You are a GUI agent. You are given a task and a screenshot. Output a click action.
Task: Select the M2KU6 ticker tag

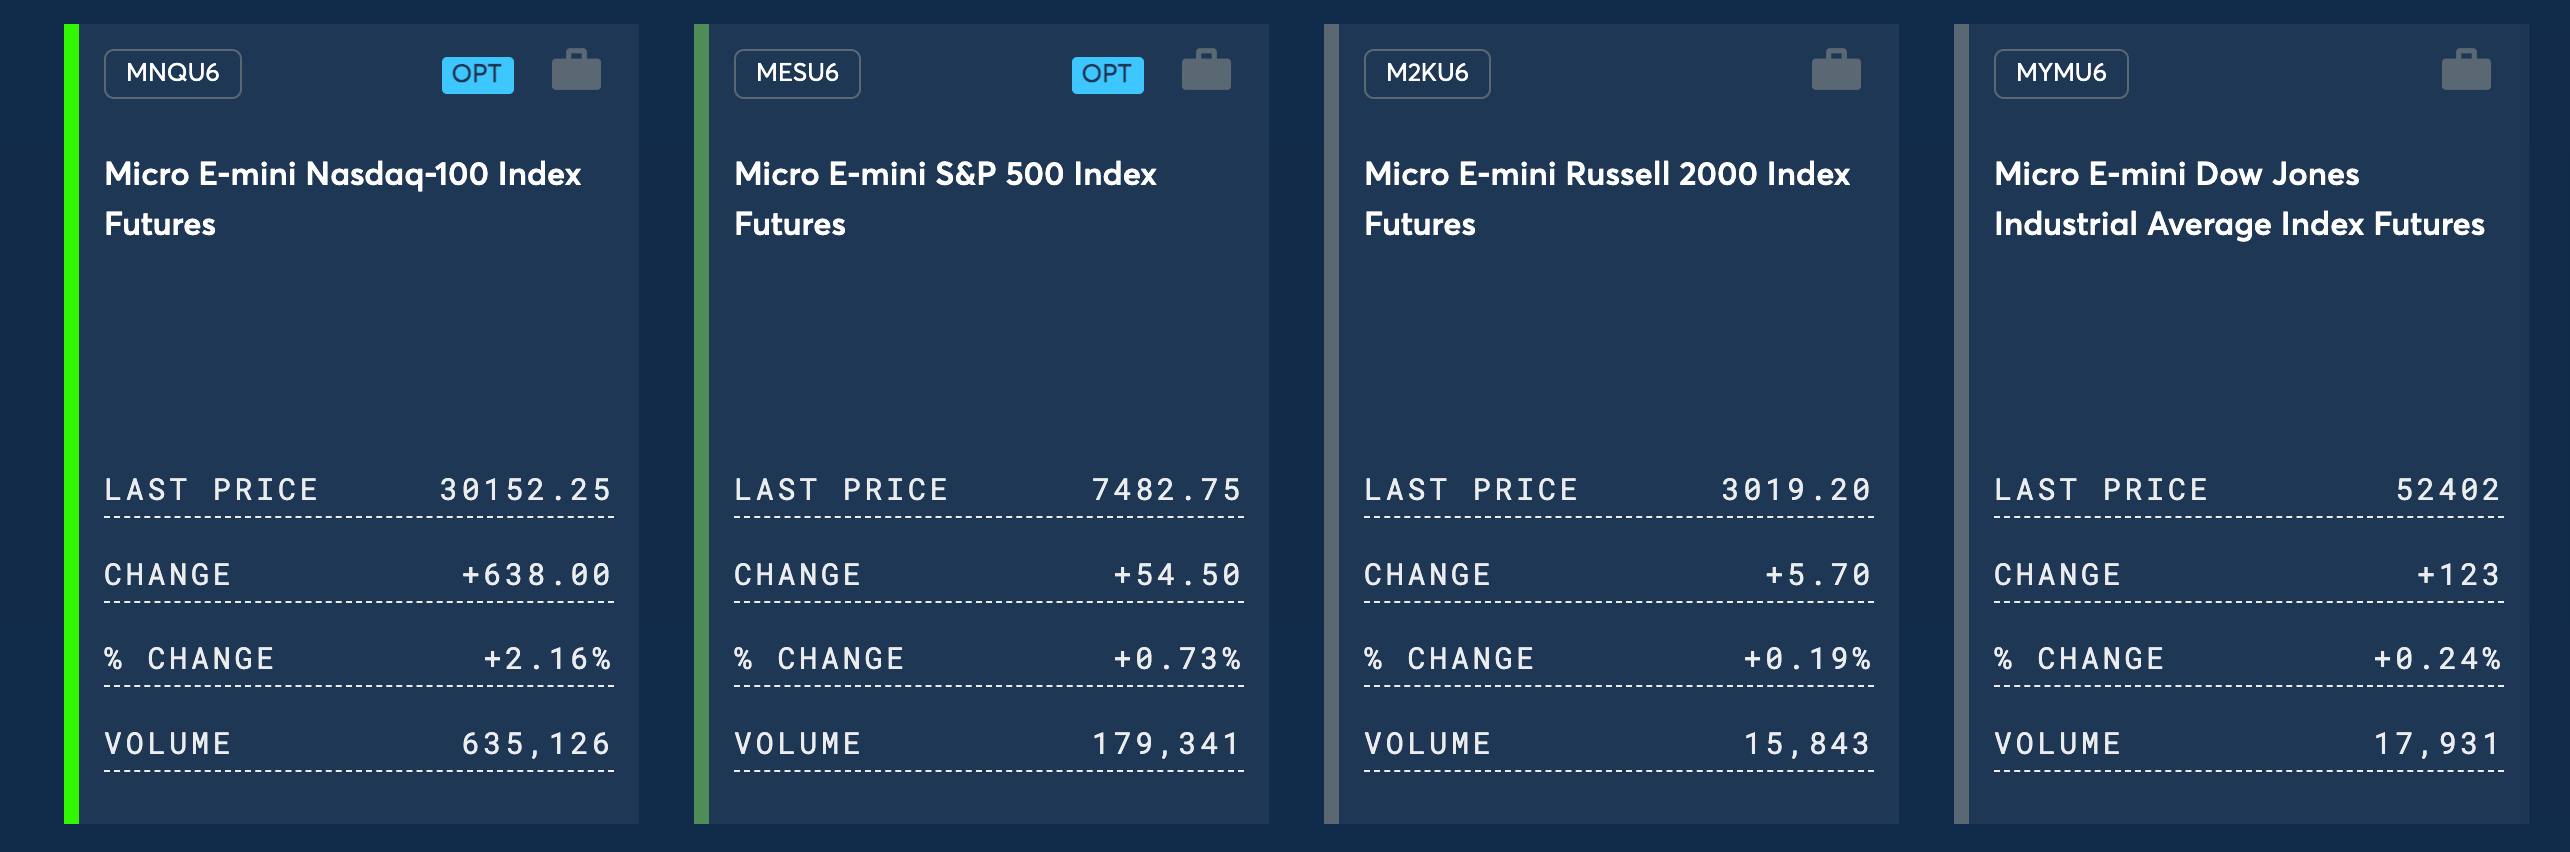(x=1427, y=73)
